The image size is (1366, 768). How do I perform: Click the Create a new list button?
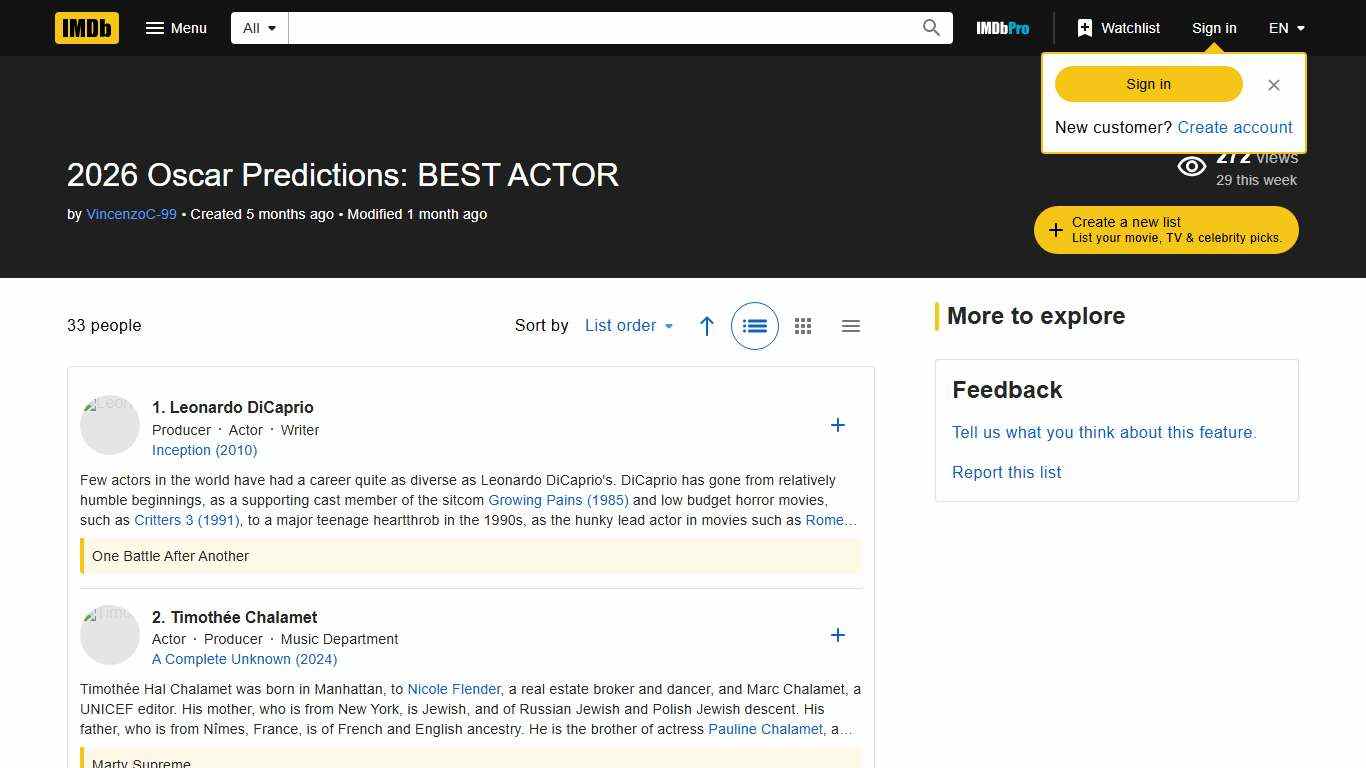pyautogui.click(x=1165, y=229)
